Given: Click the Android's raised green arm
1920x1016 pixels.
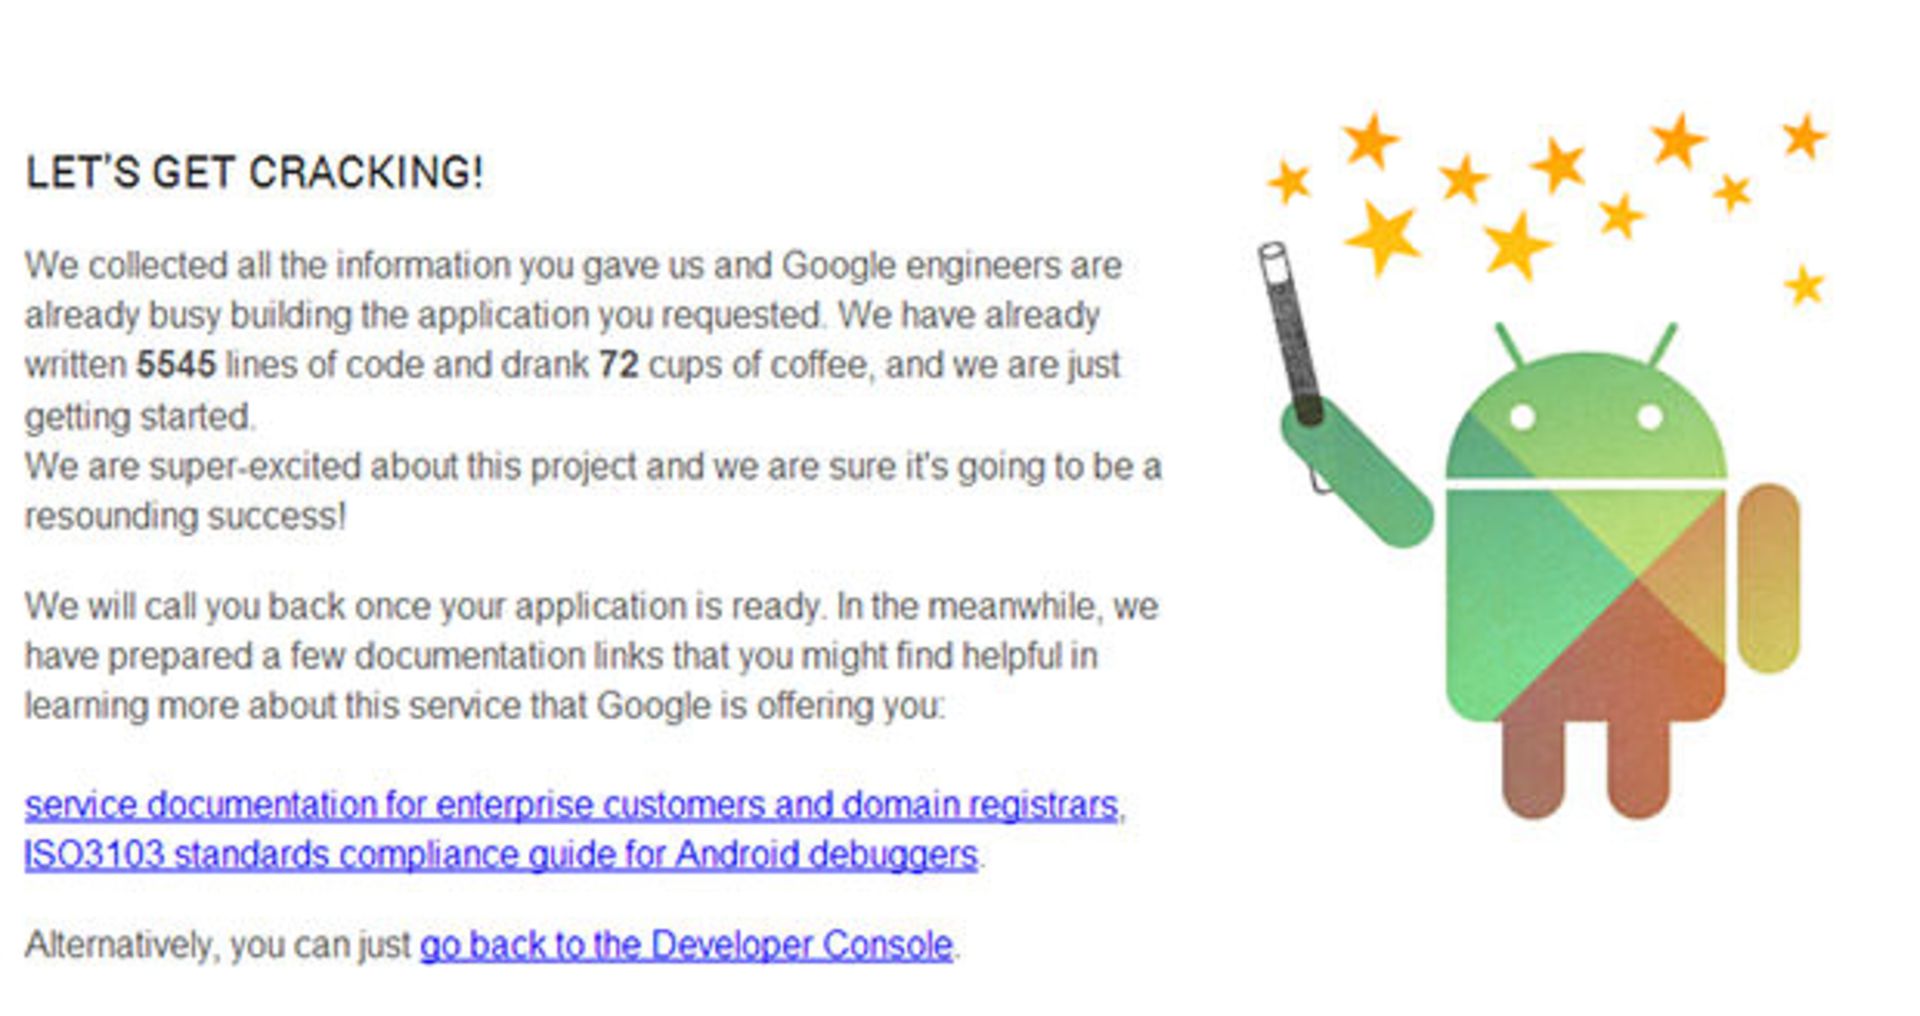Looking at the screenshot, I should click(x=1360, y=478).
